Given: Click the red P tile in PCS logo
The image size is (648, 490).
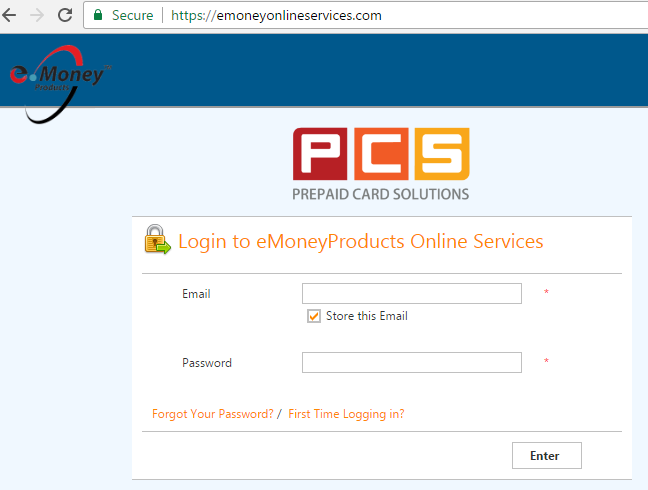Looking at the screenshot, I should tap(320, 154).
